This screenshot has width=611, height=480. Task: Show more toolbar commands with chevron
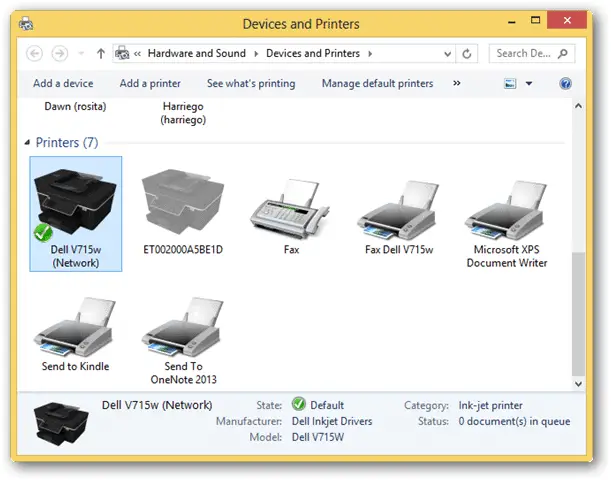click(457, 83)
